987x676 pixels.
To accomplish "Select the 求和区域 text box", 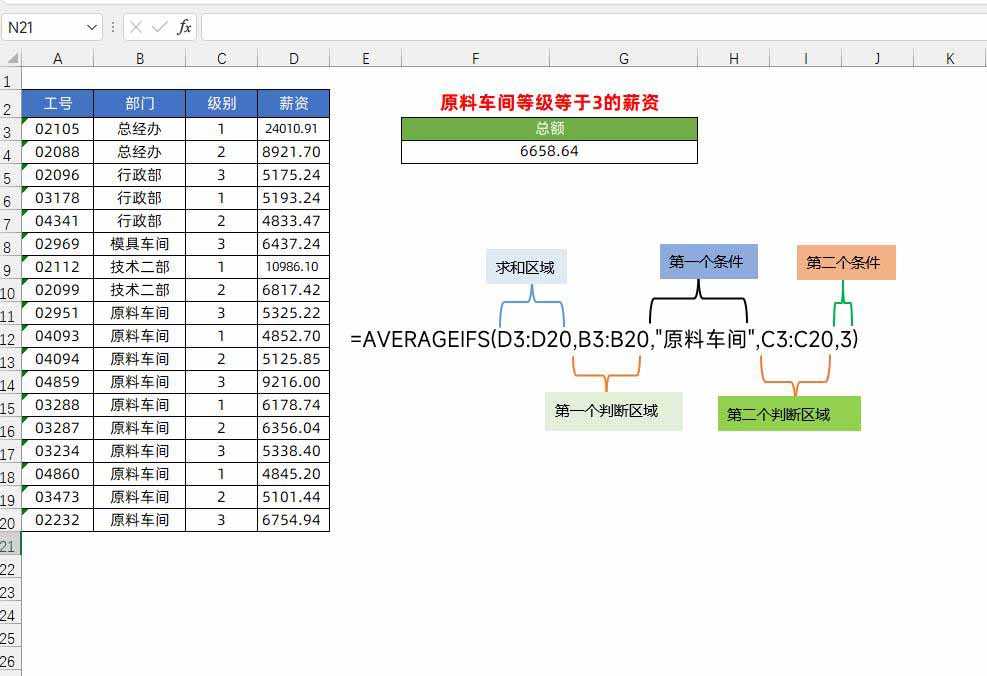I will pyautogui.click(x=526, y=267).
